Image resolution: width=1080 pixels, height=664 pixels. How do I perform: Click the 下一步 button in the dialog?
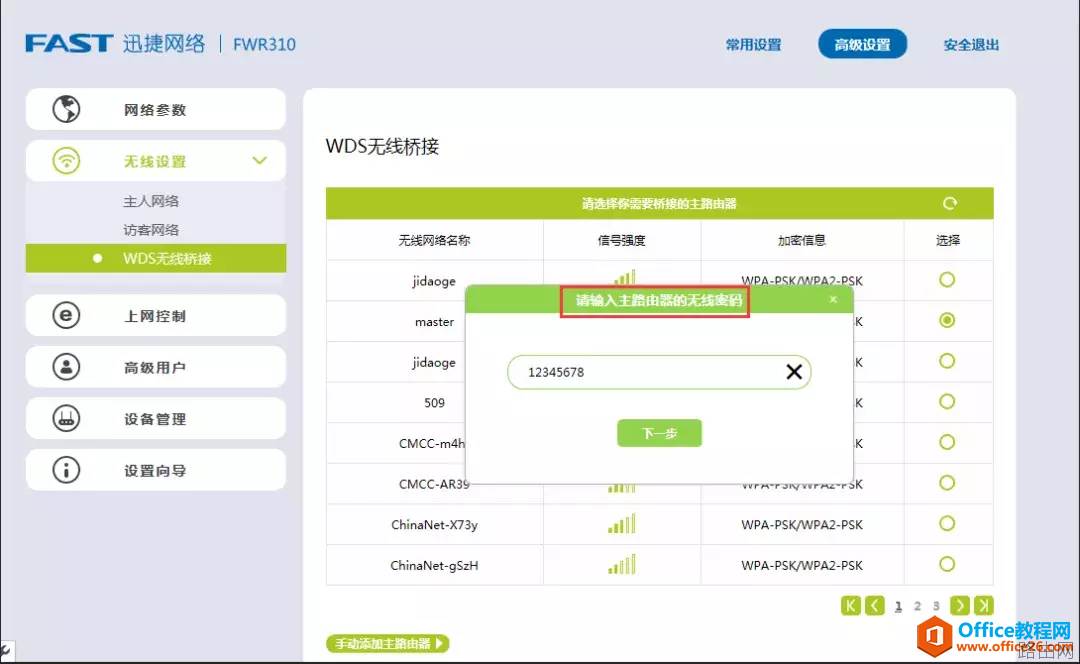[659, 433]
